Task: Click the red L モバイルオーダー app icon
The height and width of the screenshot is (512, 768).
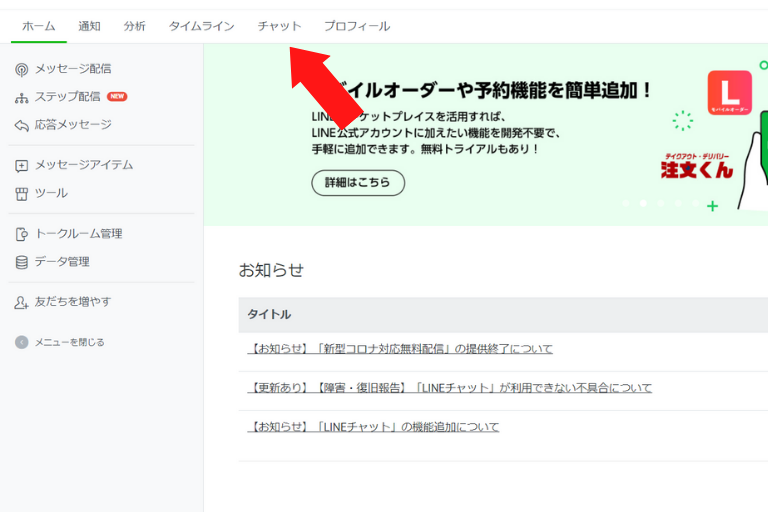Action: (x=729, y=93)
